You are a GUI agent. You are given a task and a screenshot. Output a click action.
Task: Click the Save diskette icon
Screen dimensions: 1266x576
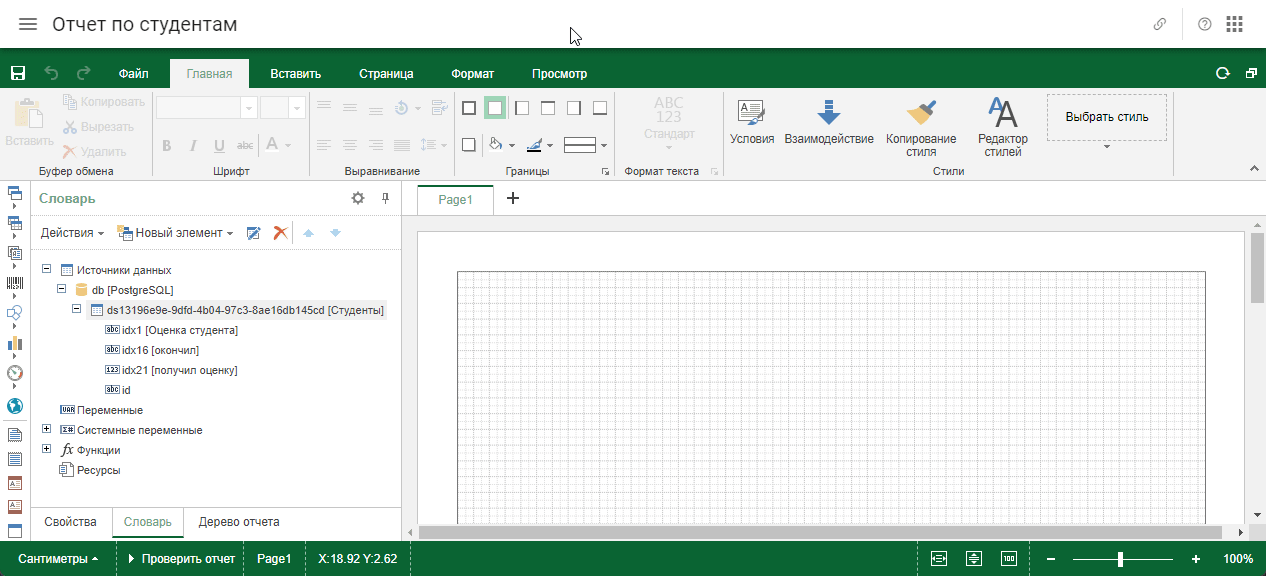click(x=17, y=73)
